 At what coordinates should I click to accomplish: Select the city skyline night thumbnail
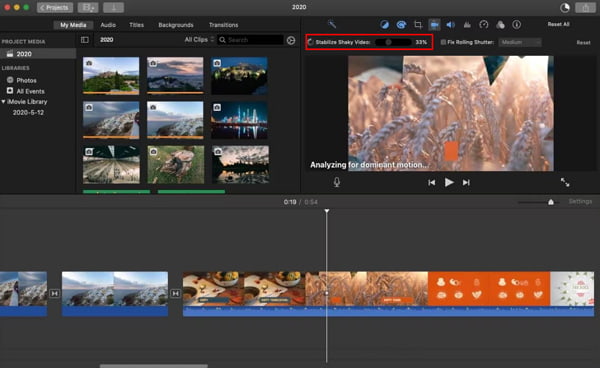pyautogui.click(x=239, y=120)
